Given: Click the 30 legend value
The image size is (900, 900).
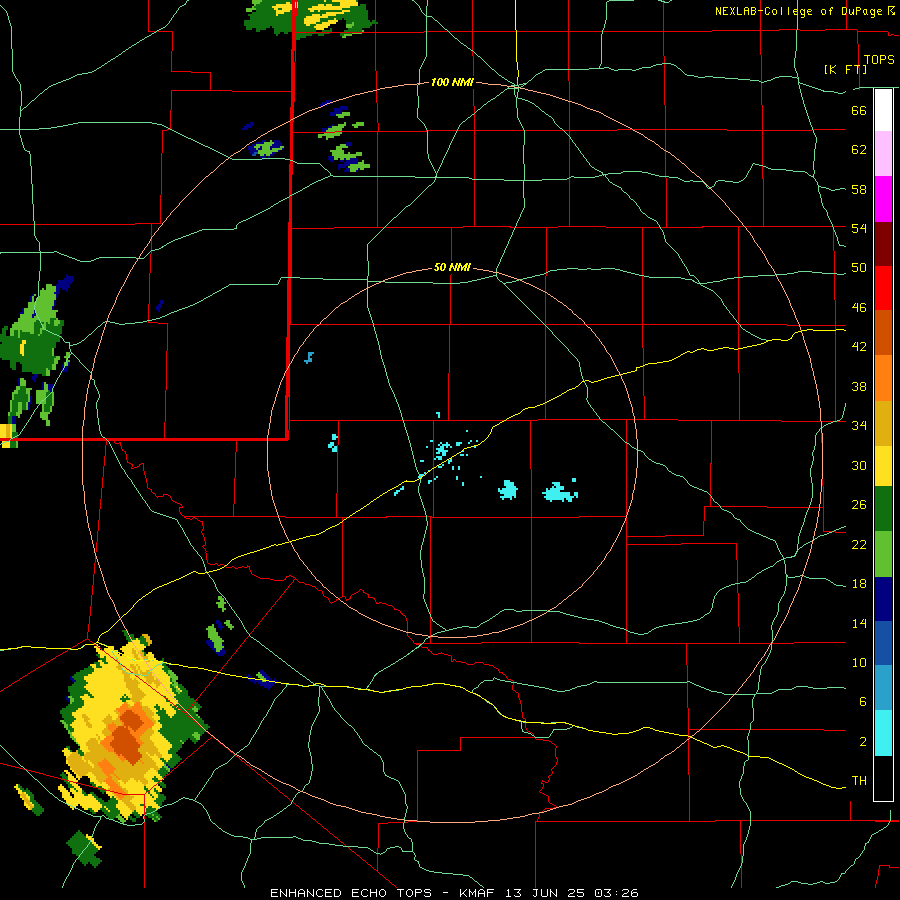Looking at the screenshot, I should tap(859, 465).
